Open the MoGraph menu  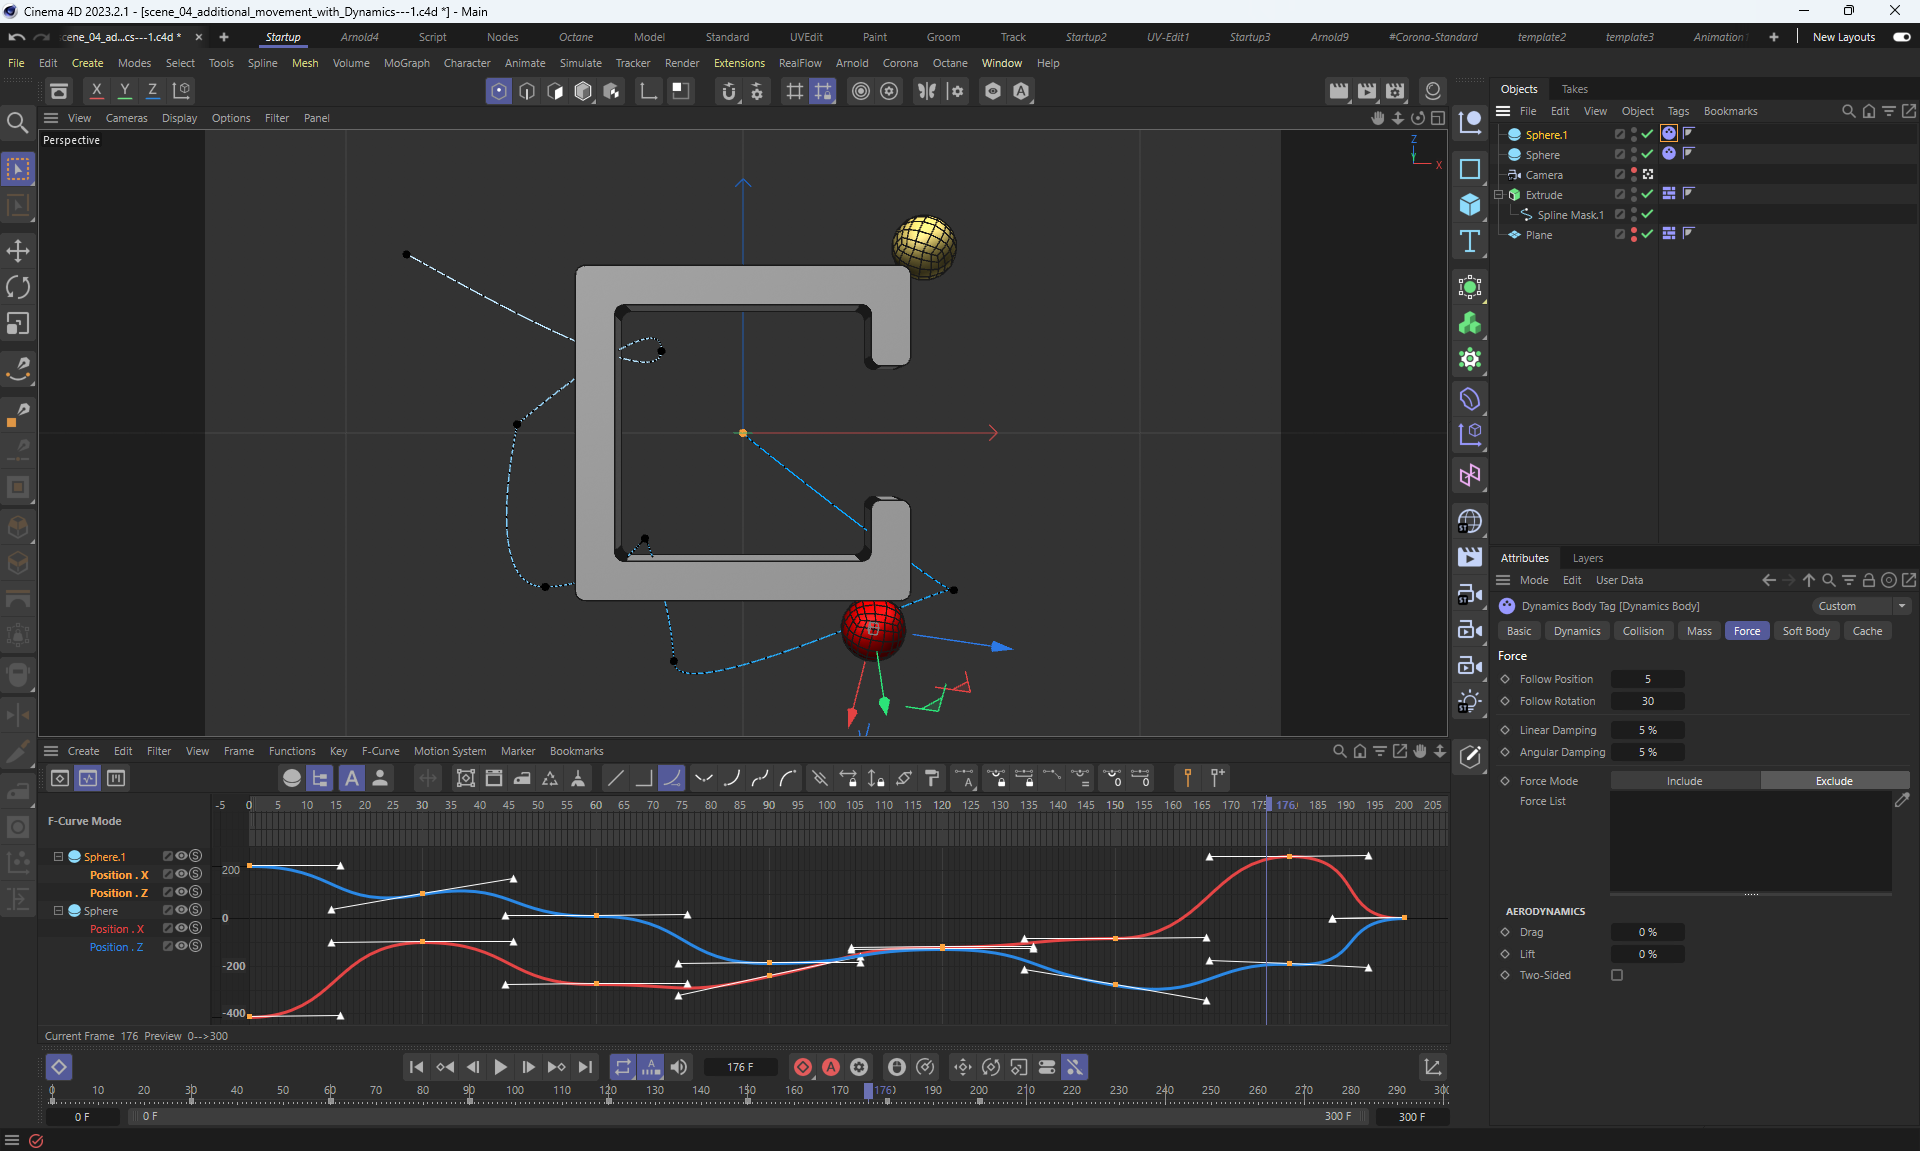click(x=406, y=63)
